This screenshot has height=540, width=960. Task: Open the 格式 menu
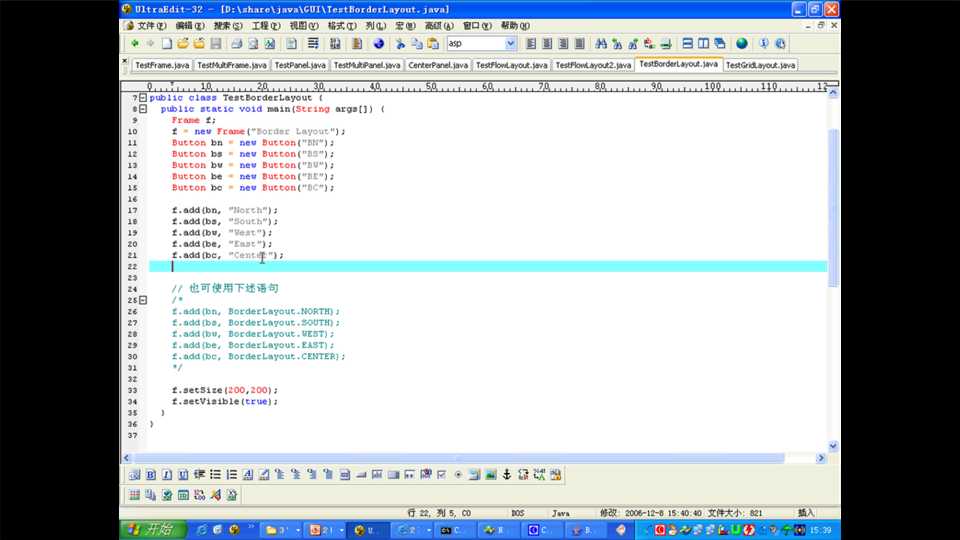[342, 26]
